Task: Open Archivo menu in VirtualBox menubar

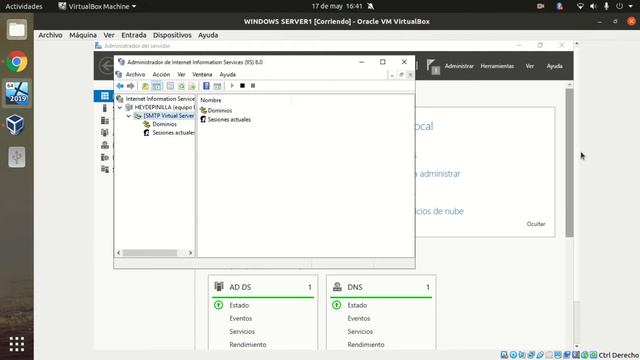Action: click(x=50, y=35)
